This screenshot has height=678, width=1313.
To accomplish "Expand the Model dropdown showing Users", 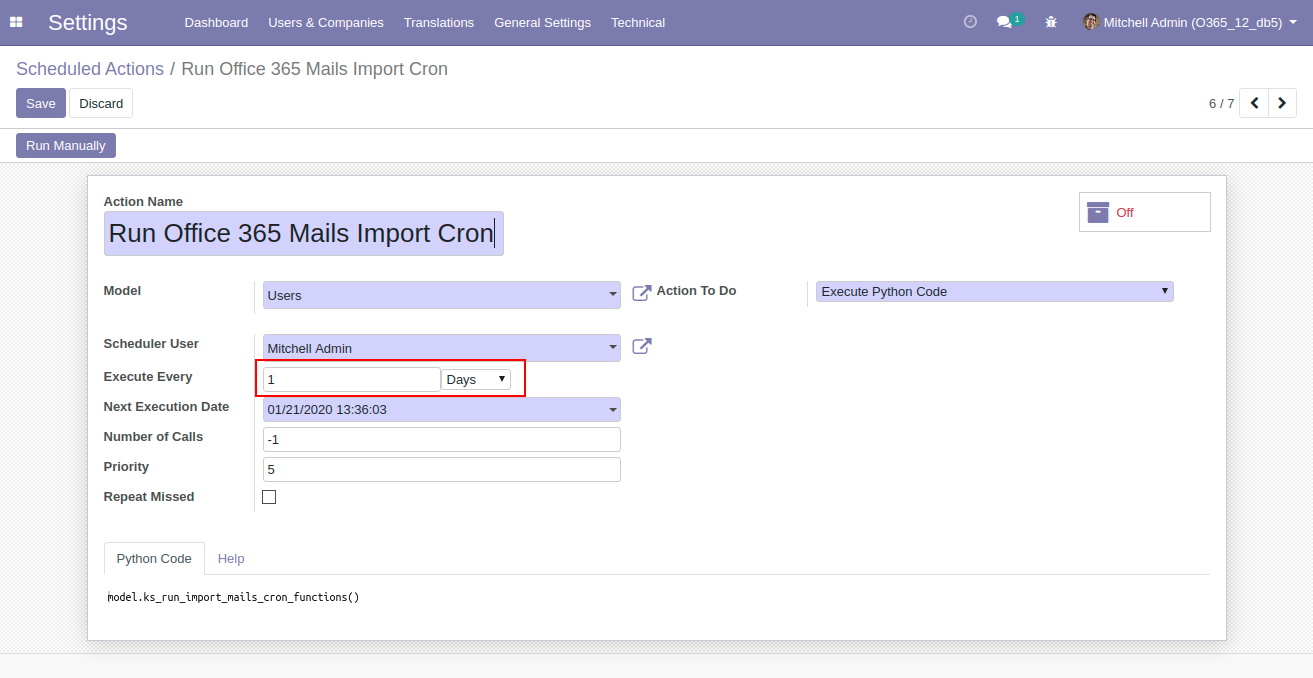I will point(441,295).
